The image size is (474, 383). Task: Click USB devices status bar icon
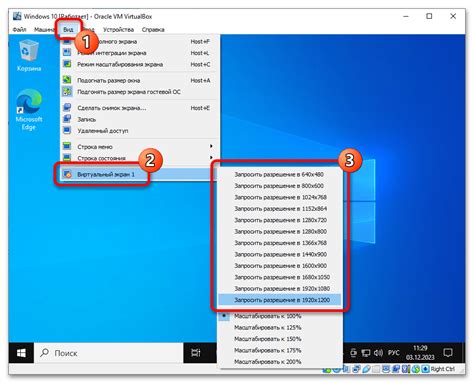366,369
